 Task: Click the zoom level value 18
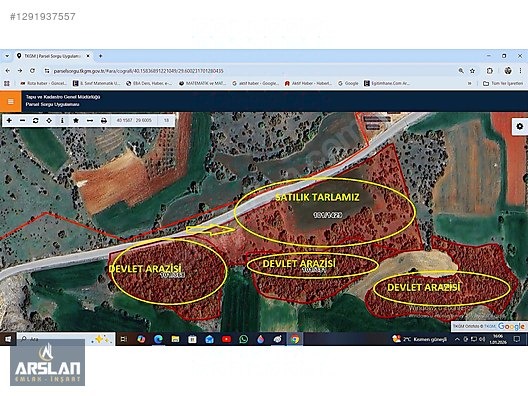pos(166,120)
